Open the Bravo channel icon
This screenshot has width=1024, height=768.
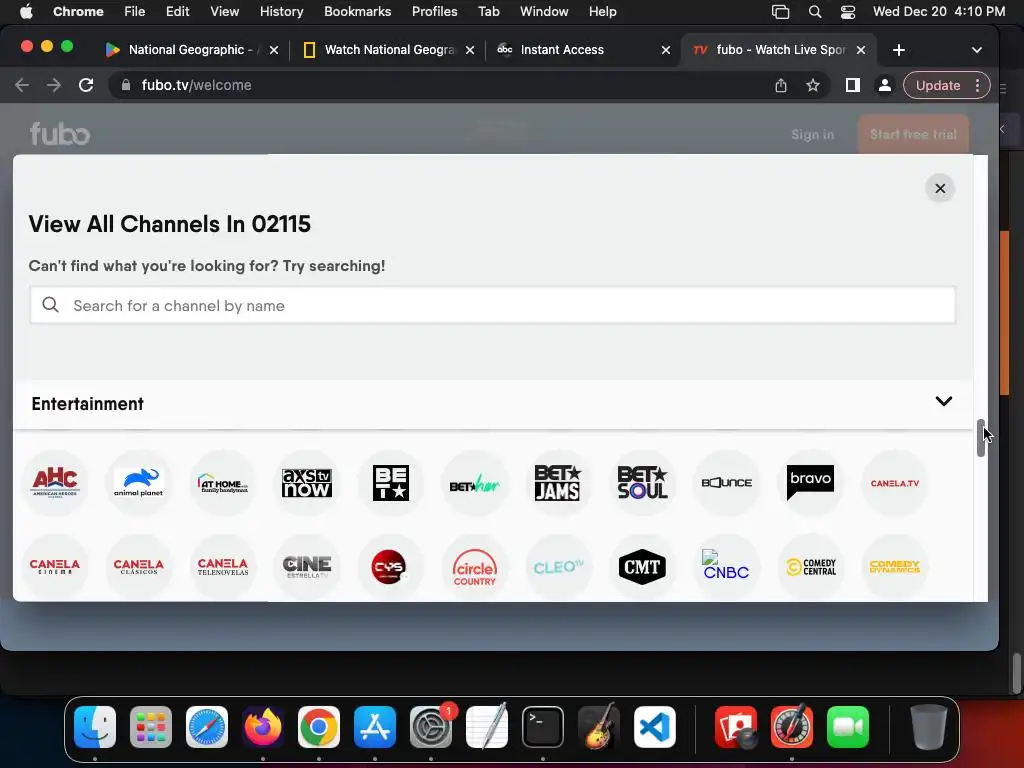click(810, 483)
